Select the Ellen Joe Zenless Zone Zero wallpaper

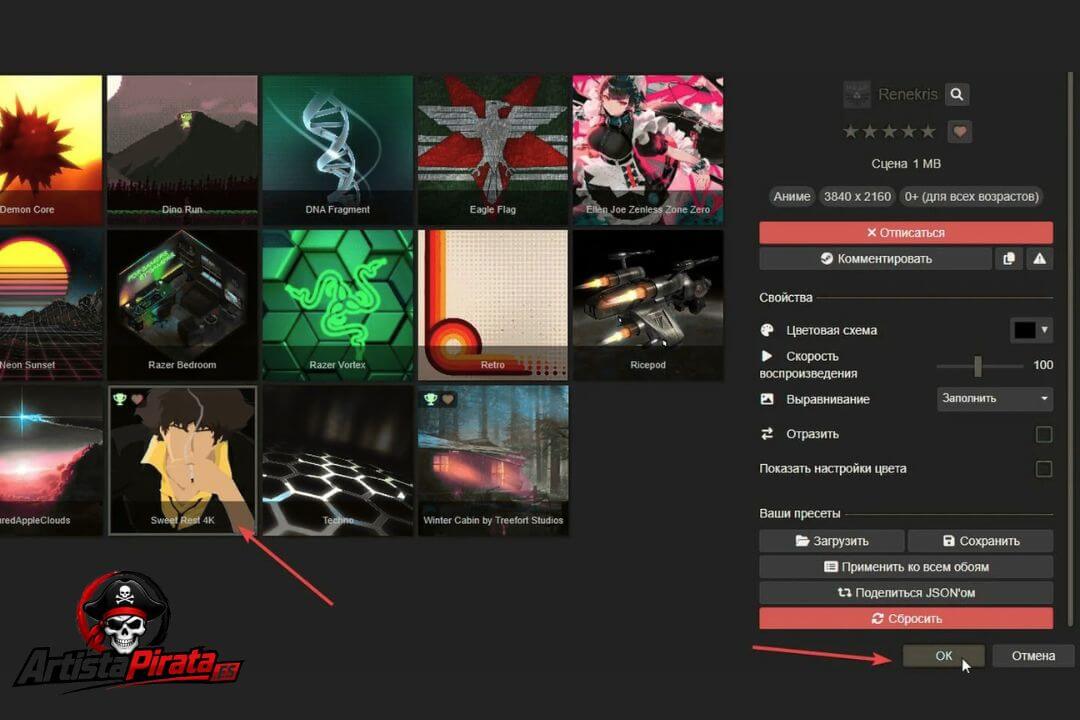648,150
